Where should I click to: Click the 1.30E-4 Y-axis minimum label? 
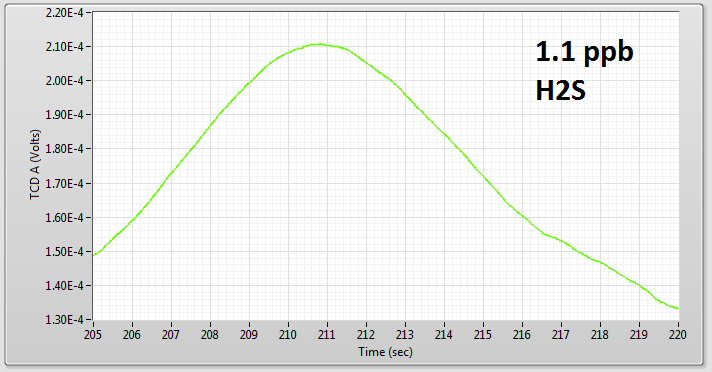click(x=64, y=320)
